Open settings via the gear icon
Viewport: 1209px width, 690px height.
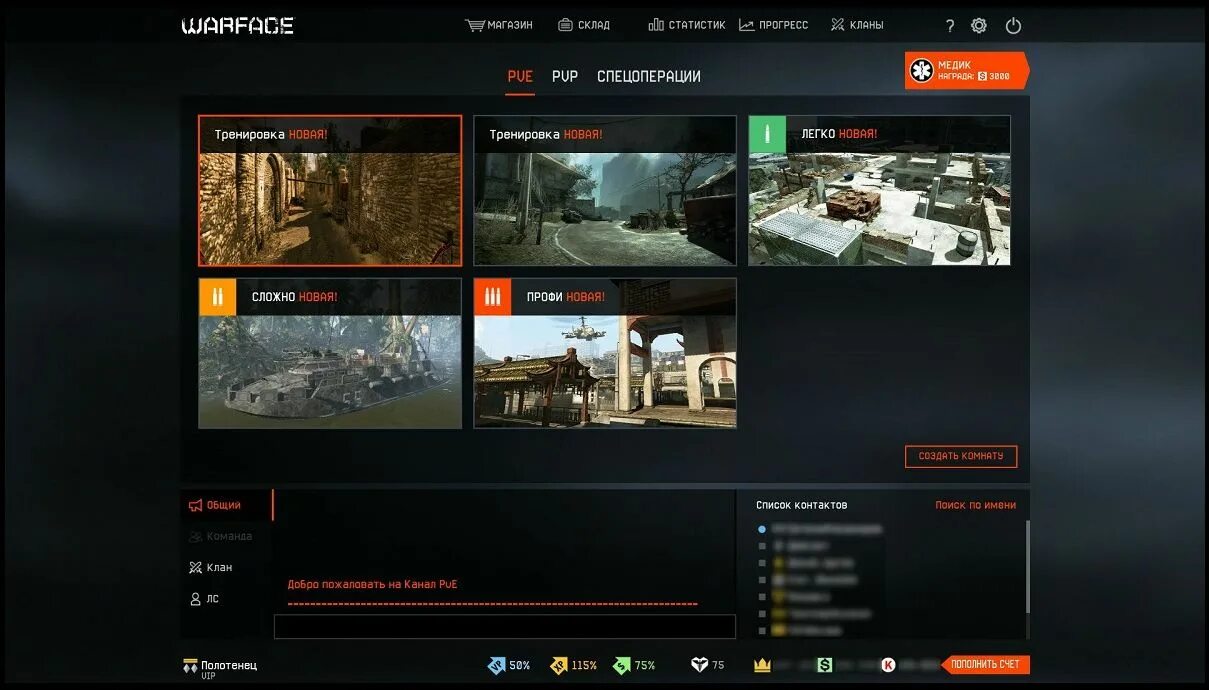pos(979,26)
